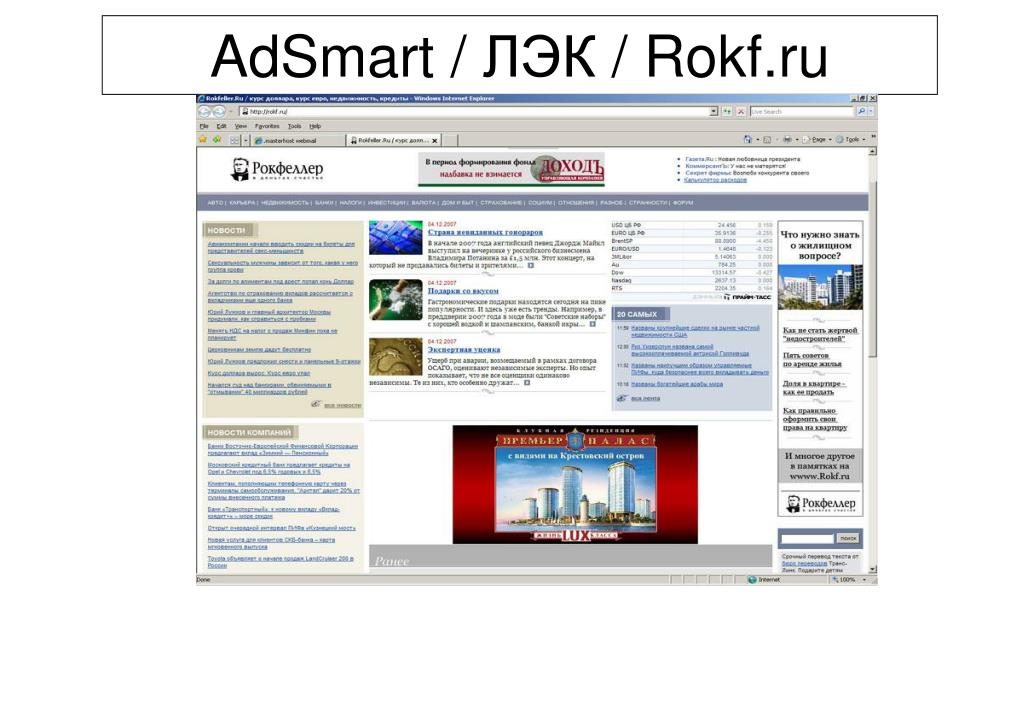Click the page vertical scrollbar thumb
This screenshot has height=708, width=1023.
click(872, 268)
